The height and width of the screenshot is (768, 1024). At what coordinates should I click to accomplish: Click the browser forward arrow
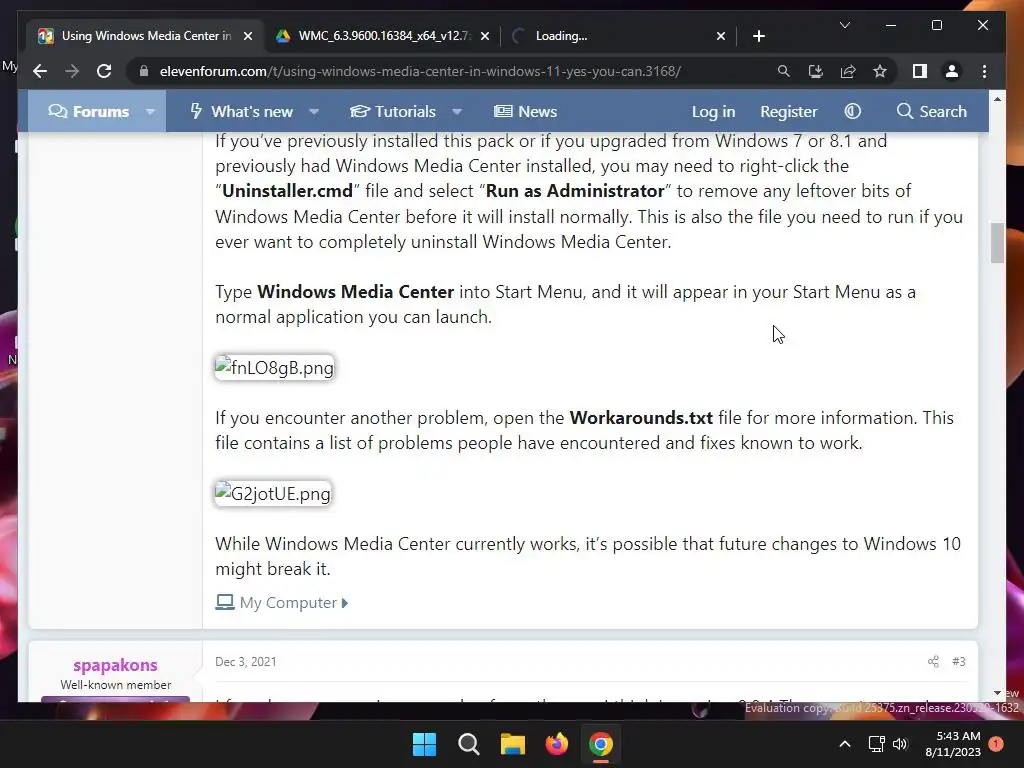tap(72, 71)
